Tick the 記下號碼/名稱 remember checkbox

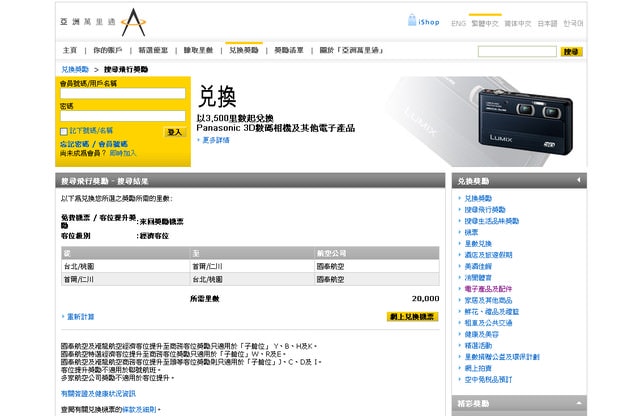pos(64,131)
